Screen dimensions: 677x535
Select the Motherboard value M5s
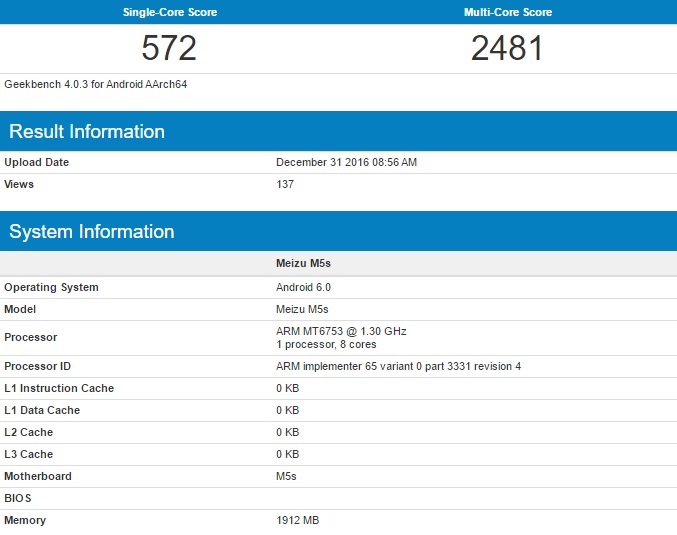tap(286, 477)
